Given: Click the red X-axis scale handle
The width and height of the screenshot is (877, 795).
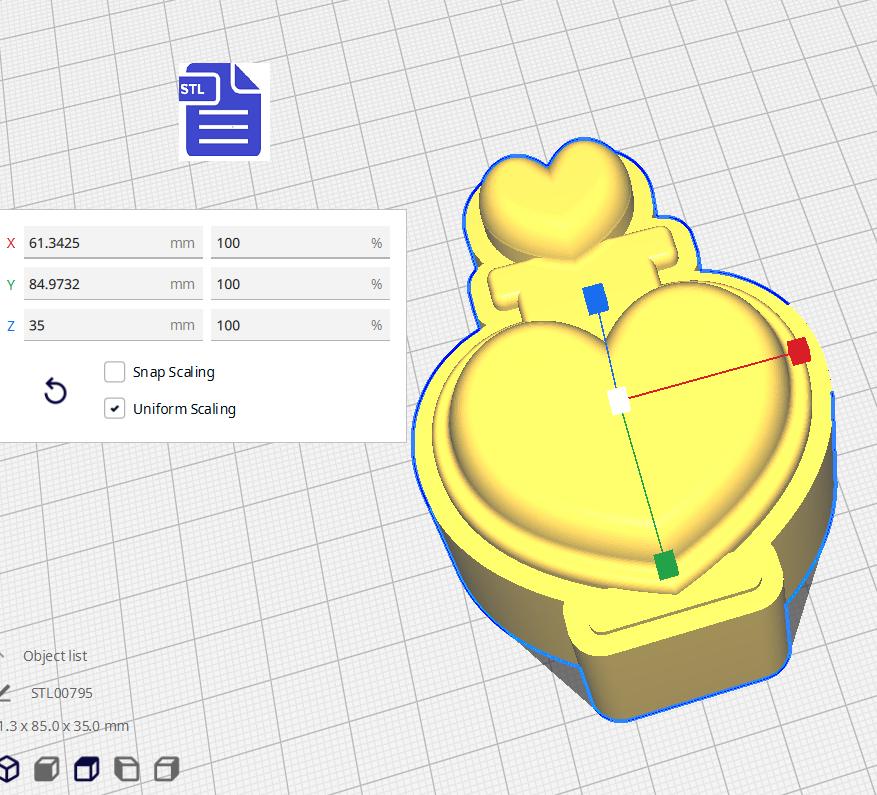Looking at the screenshot, I should pos(798,351).
